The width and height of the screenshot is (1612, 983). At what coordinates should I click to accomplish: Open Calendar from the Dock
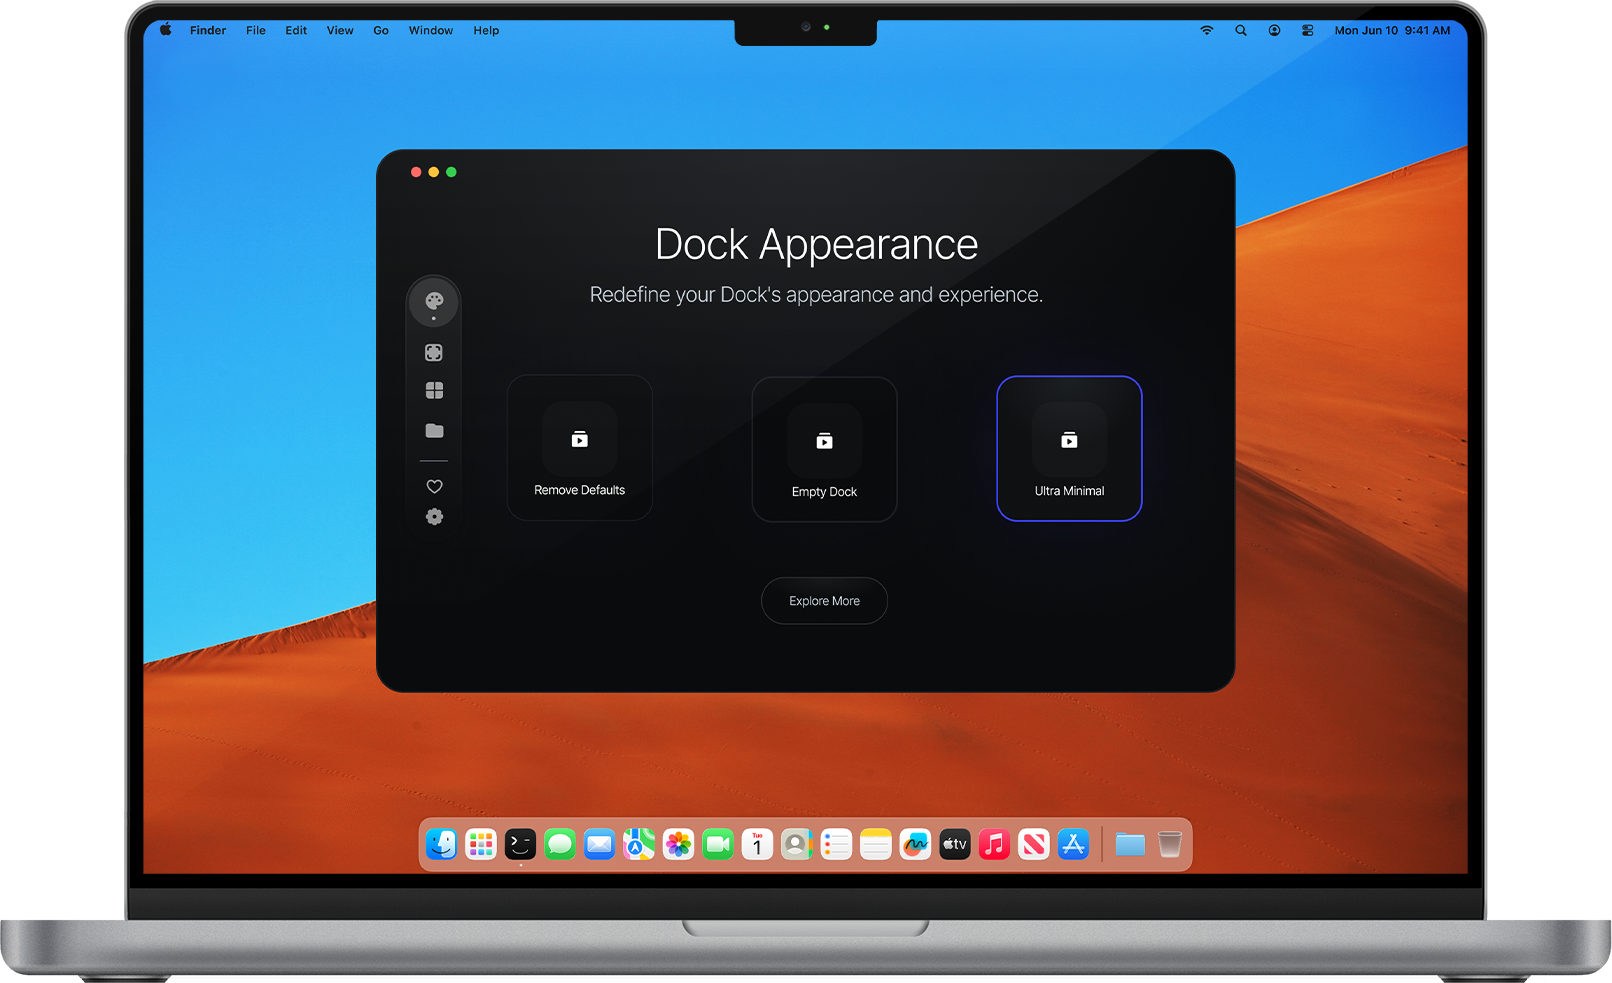tap(757, 845)
